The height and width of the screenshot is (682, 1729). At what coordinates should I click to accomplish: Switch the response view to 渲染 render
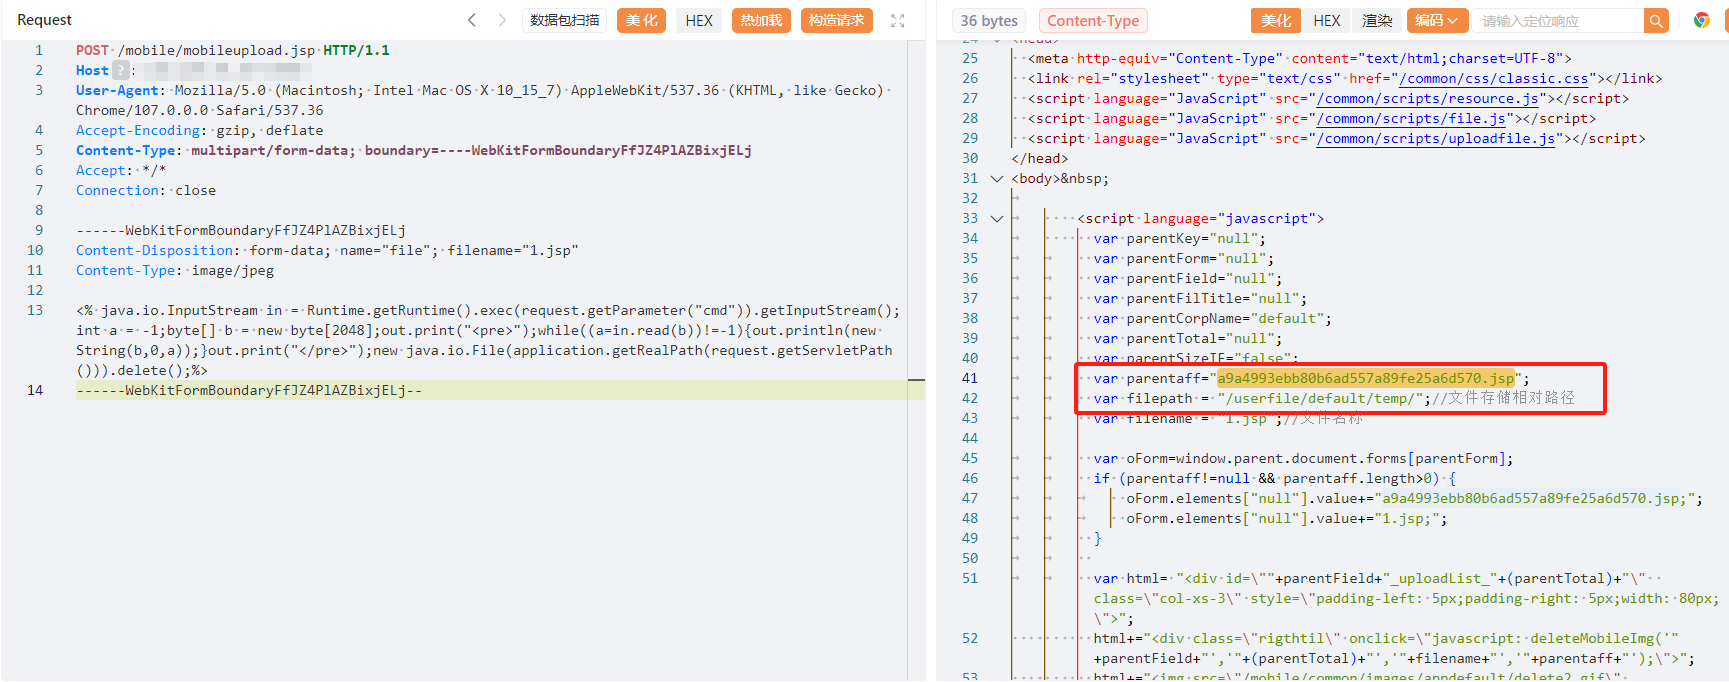pyautogui.click(x=1377, y=20)
